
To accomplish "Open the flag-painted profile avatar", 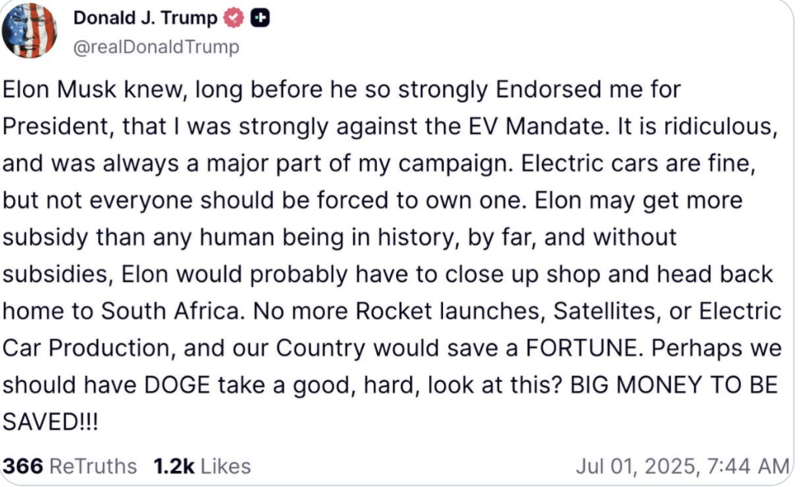I will [x=29, y=30].
